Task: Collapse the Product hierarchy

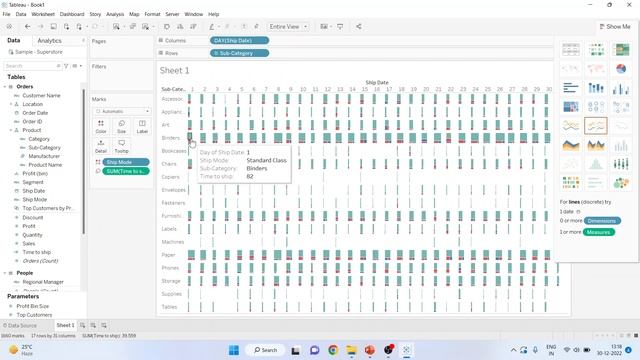Action: 11,130
